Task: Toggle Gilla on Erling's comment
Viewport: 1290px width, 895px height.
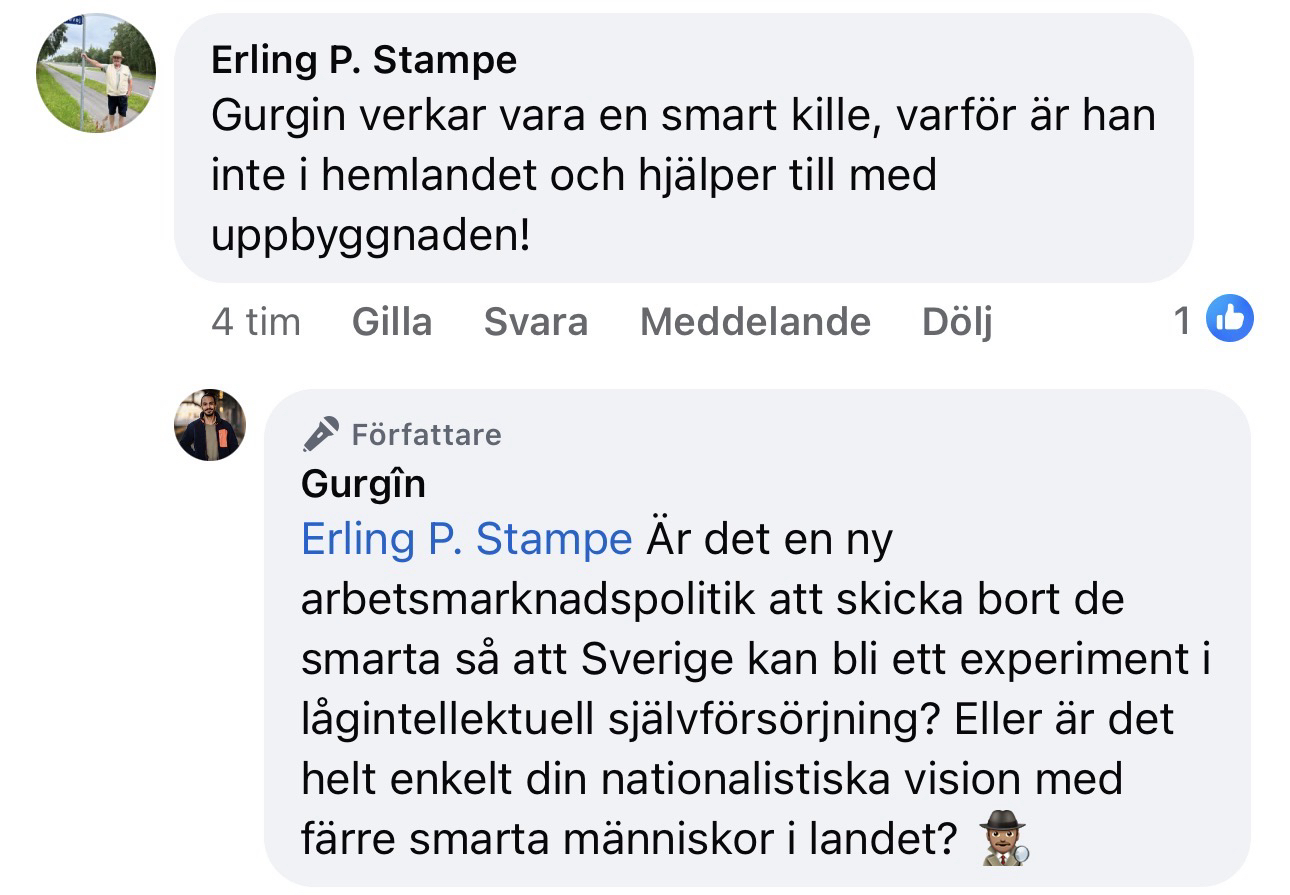Action: [x=392, y=322]
